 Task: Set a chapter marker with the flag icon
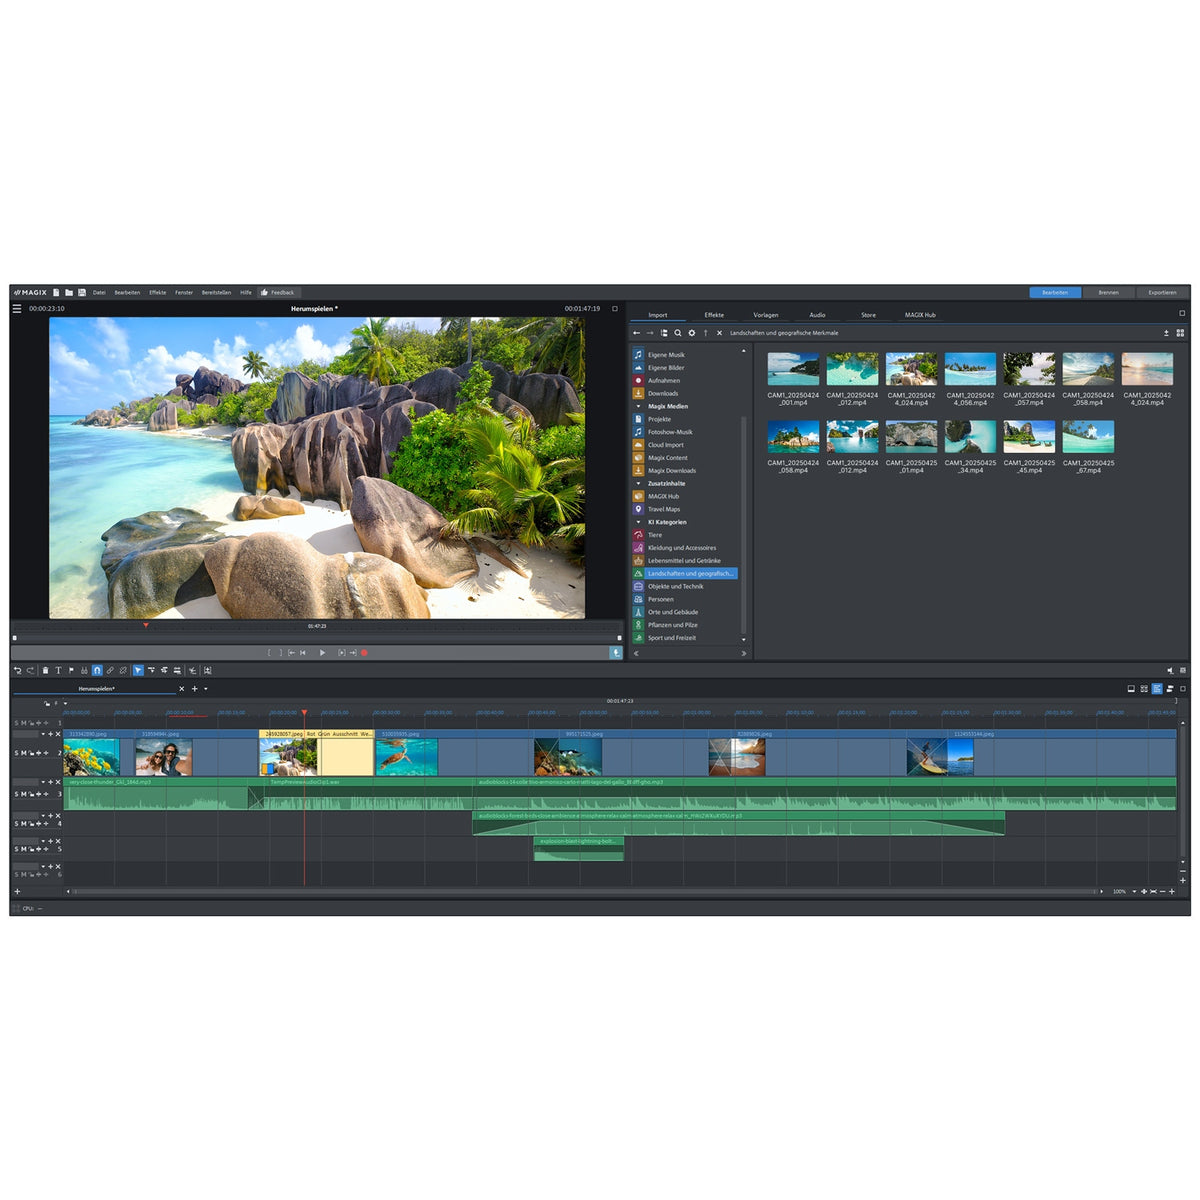(x=71, y=670)
